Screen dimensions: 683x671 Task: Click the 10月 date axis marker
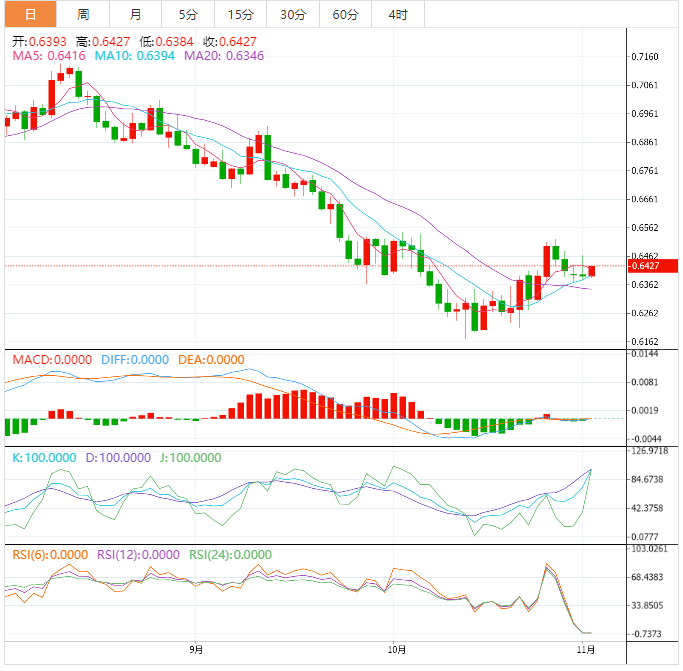coord(397,650)
